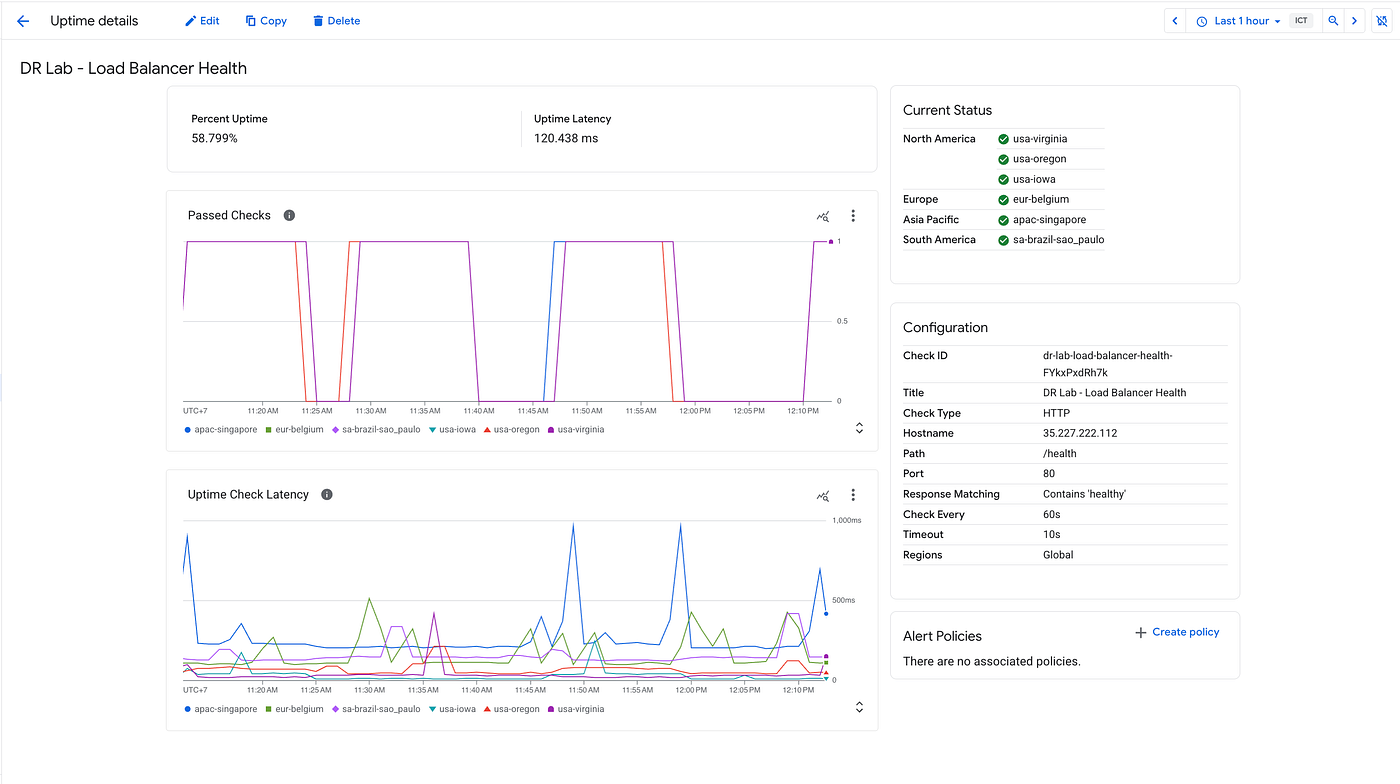Toggle eur-belgium in Latency chart legend
This screenshot has height=784, width=1400.
click(294, 709)
